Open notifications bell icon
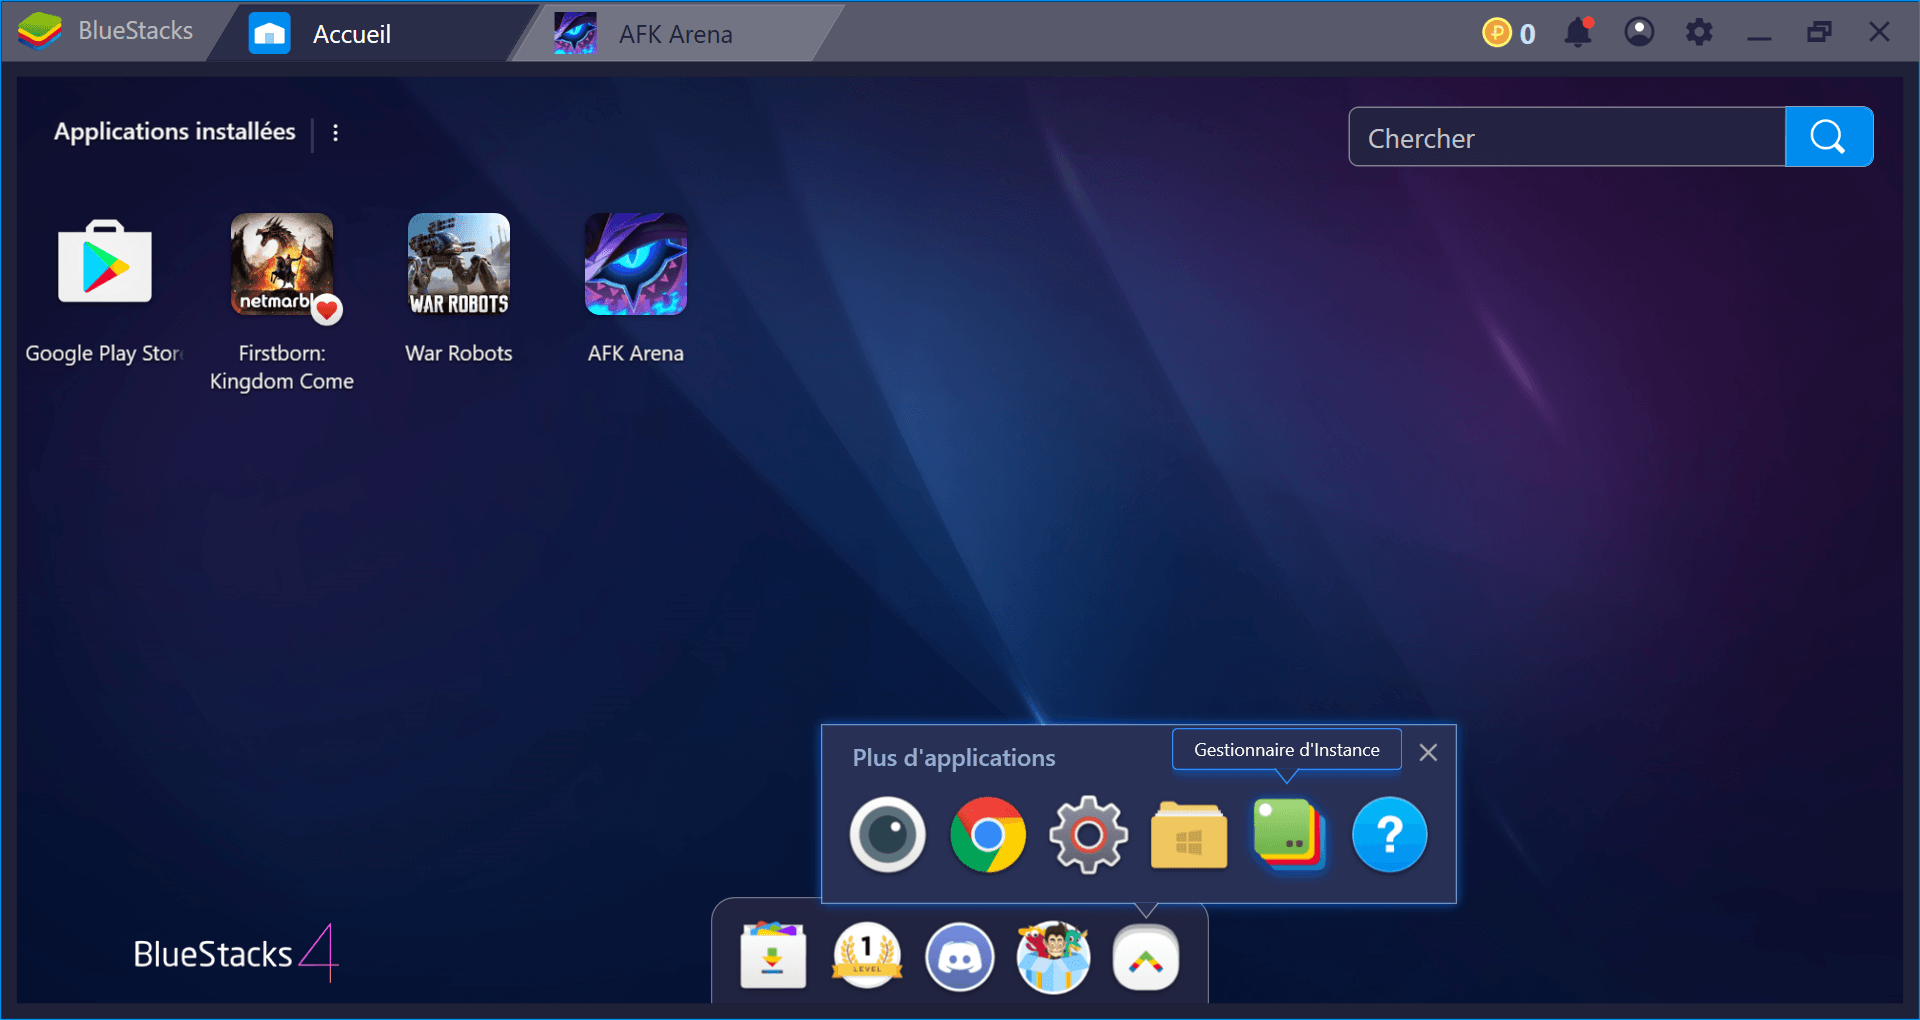Viewport: 1920px width, 1020px height. tap(1579, 32)
